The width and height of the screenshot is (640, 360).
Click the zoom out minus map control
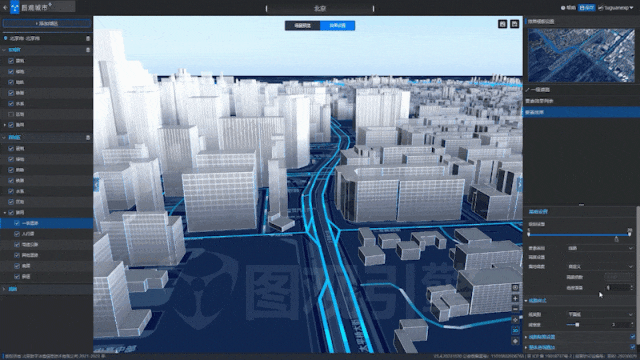[516, 309]
